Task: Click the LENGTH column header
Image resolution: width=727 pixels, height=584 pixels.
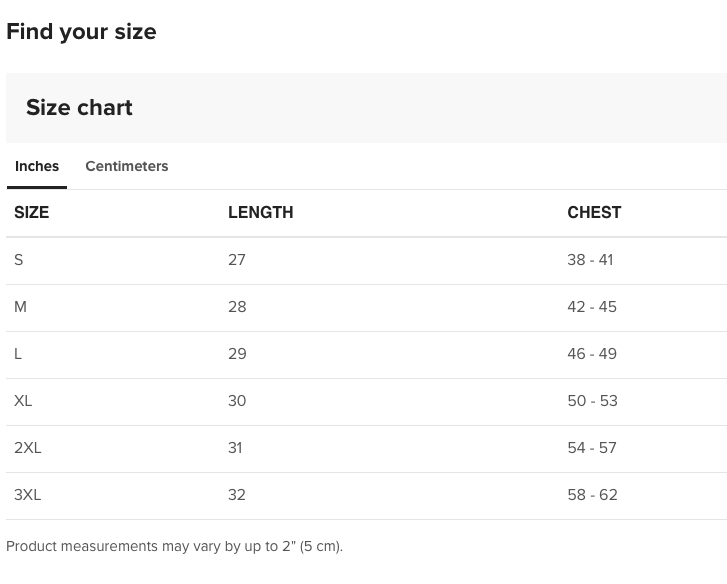Action: coord(260,212)
